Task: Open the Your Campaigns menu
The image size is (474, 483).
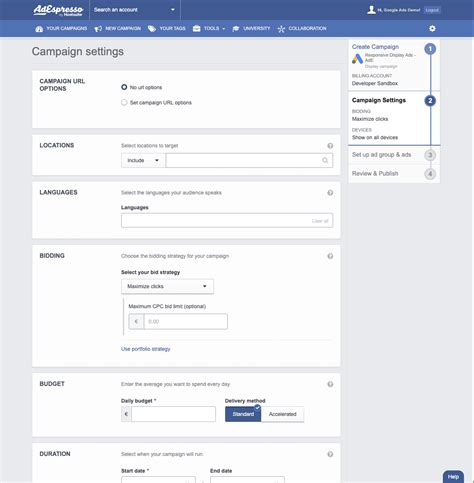Action: click(x=61, y=29)
